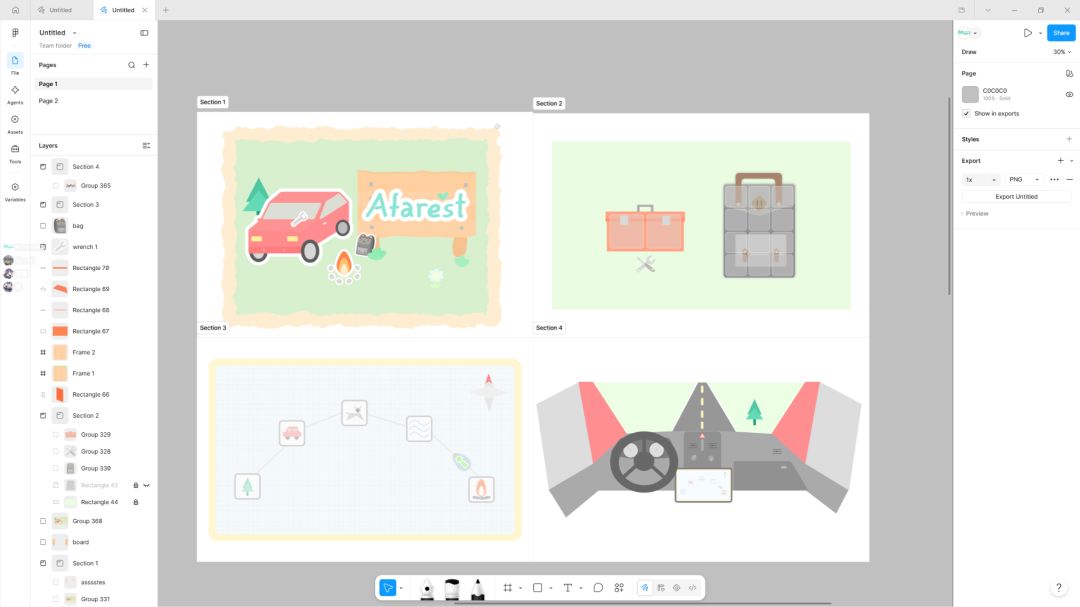Image resolution: width=1080 pixels, height=607 pixels.
Task: Click the Export Untitled button
Action: tap(1016, 197)
